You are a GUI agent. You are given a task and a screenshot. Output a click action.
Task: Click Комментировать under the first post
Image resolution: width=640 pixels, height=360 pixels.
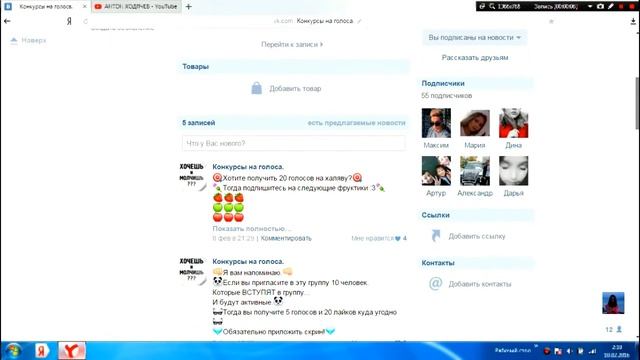286,238
